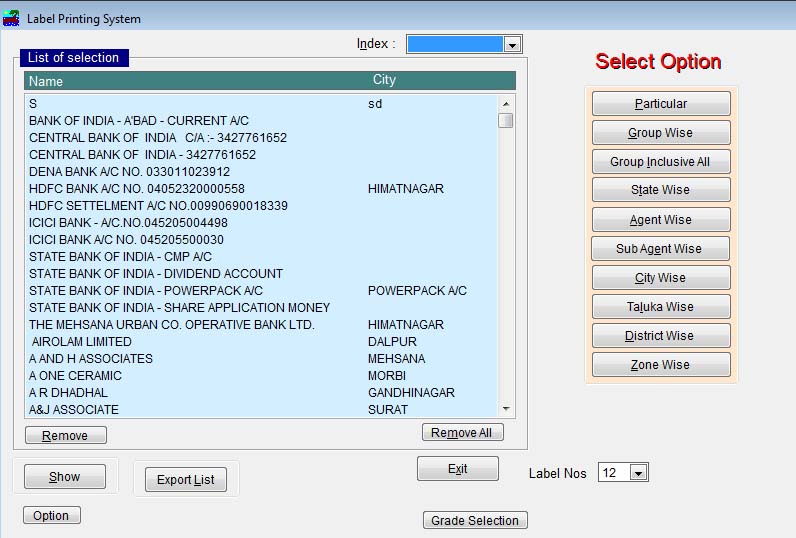
Task: Select STATE BANK OF INDIA - CMP A/C
Action: [261, 257]
